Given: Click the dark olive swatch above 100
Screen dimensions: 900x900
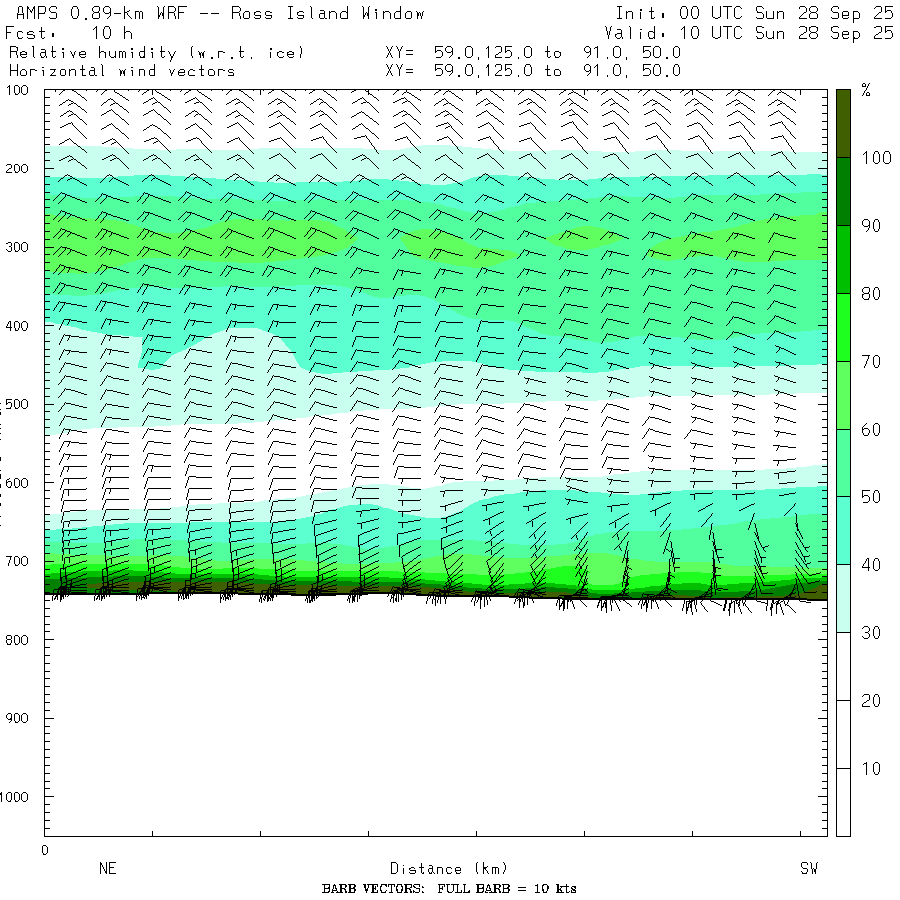Looking at the screenshot, I should [843, 123].
